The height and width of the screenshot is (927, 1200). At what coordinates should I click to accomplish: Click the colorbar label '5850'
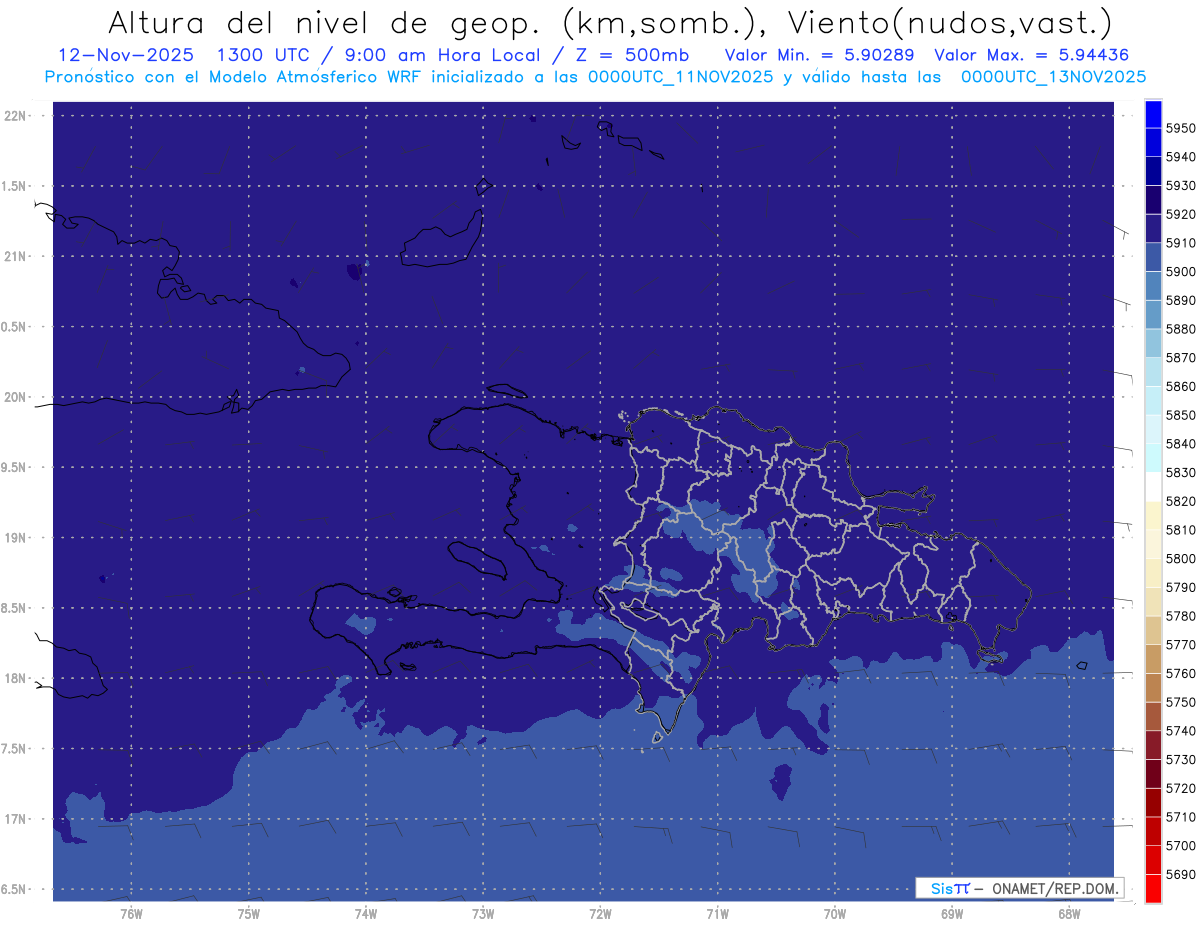[x=1180, y=415]
